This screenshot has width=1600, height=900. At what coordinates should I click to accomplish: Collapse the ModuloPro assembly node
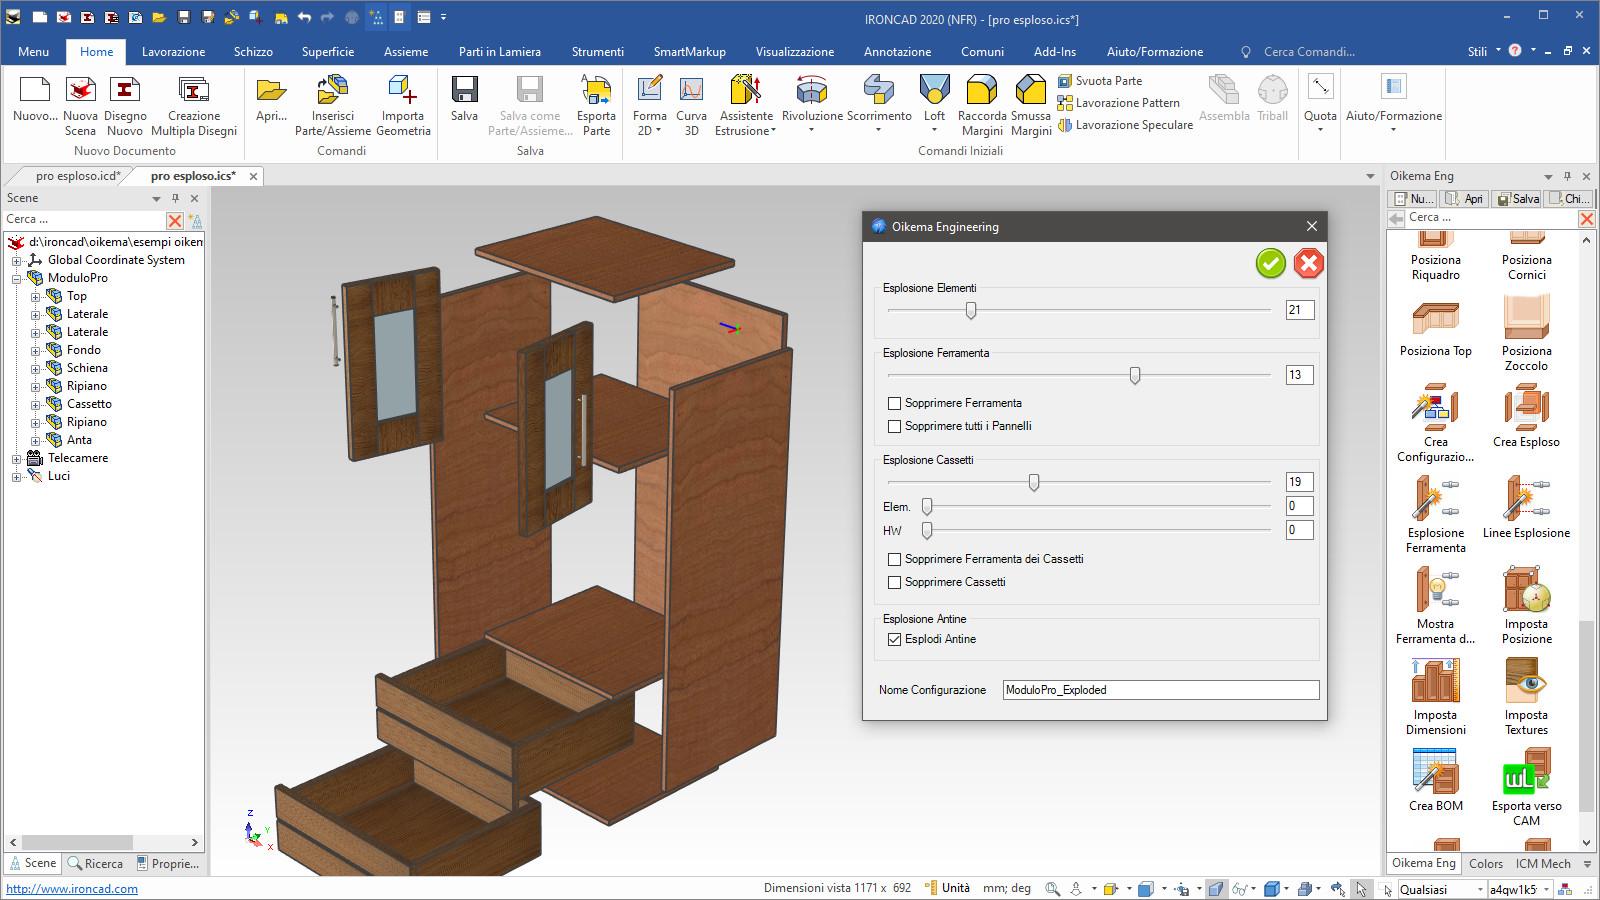point(16,278)
